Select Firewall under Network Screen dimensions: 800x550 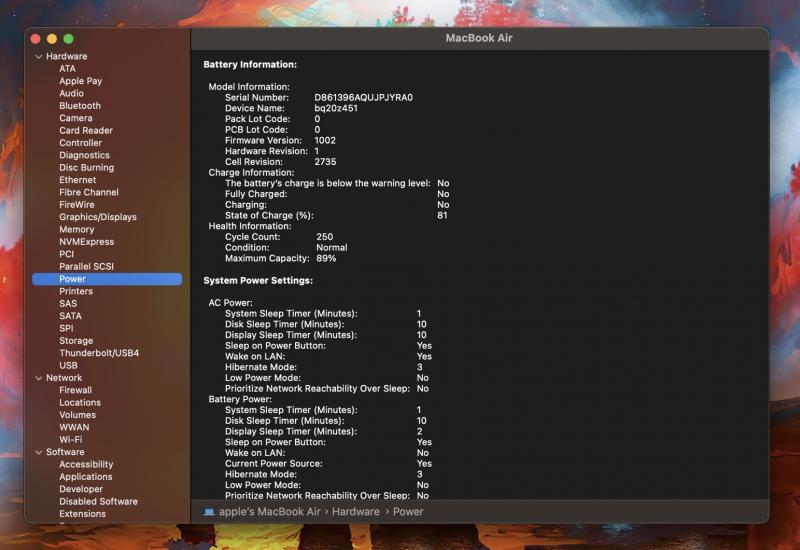click(76, 390)
